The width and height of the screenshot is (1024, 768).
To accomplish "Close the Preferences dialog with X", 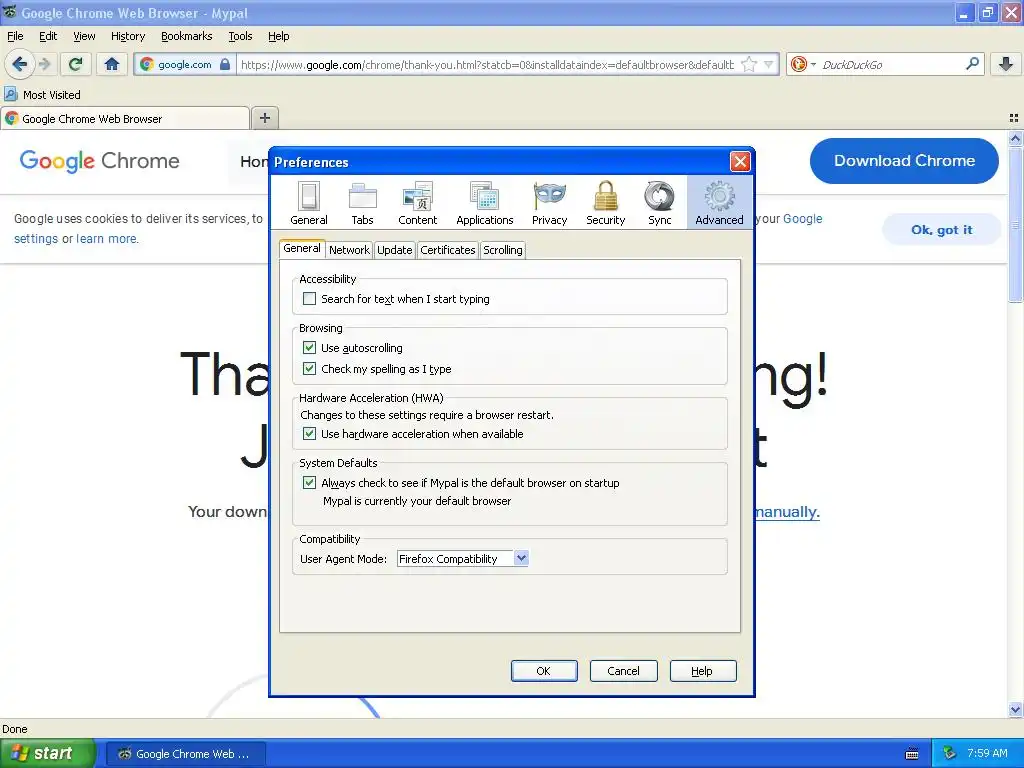I will click(x=740, y=161).
